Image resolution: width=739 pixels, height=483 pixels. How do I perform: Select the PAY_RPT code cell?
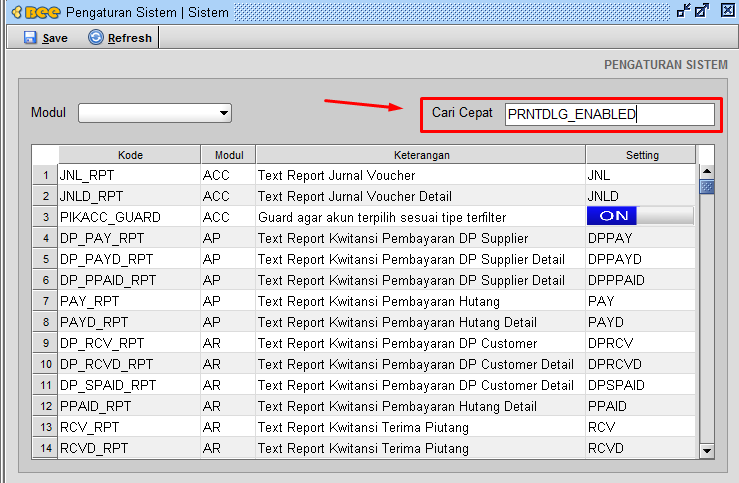130,301
